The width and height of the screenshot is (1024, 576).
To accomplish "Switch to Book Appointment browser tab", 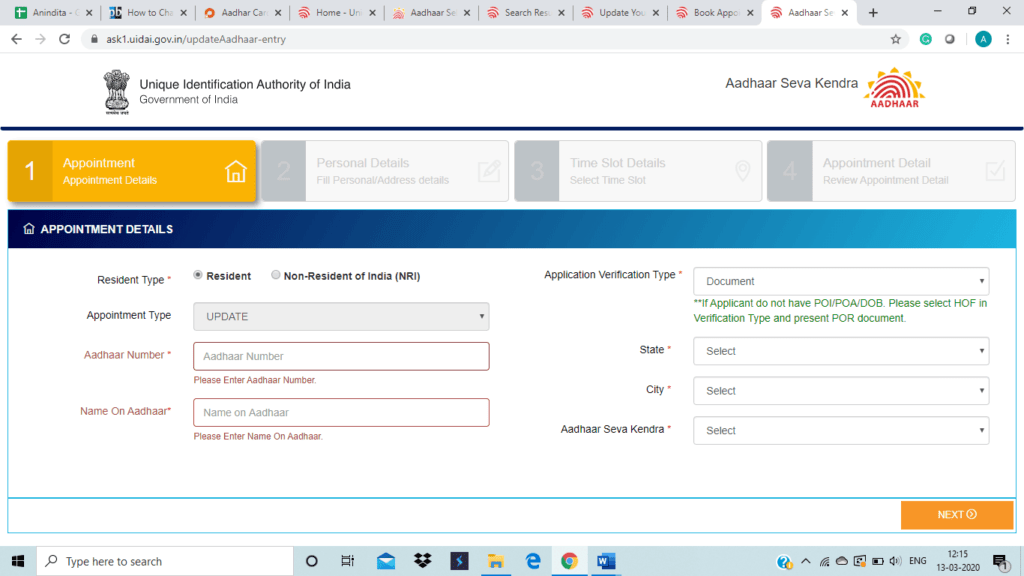I will pos(714,13).
